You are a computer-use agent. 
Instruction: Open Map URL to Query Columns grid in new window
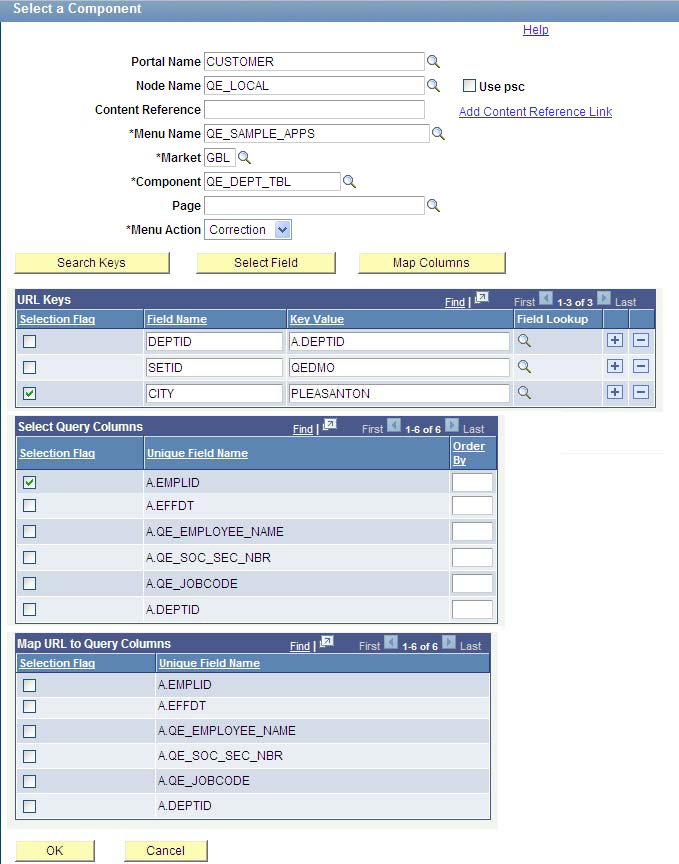click(x=327, y=642)
